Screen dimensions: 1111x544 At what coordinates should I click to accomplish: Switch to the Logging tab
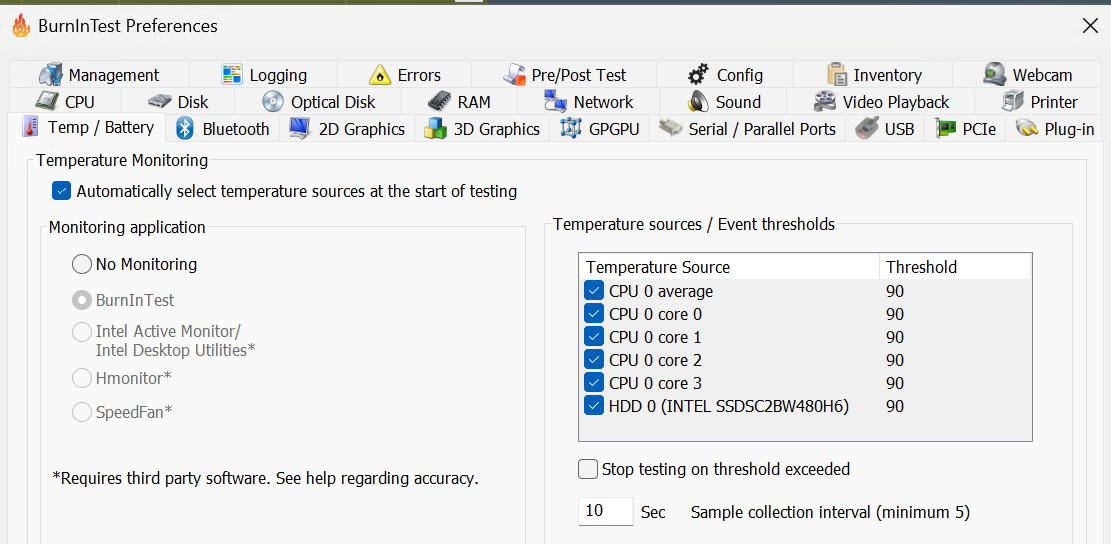point(264,74)
